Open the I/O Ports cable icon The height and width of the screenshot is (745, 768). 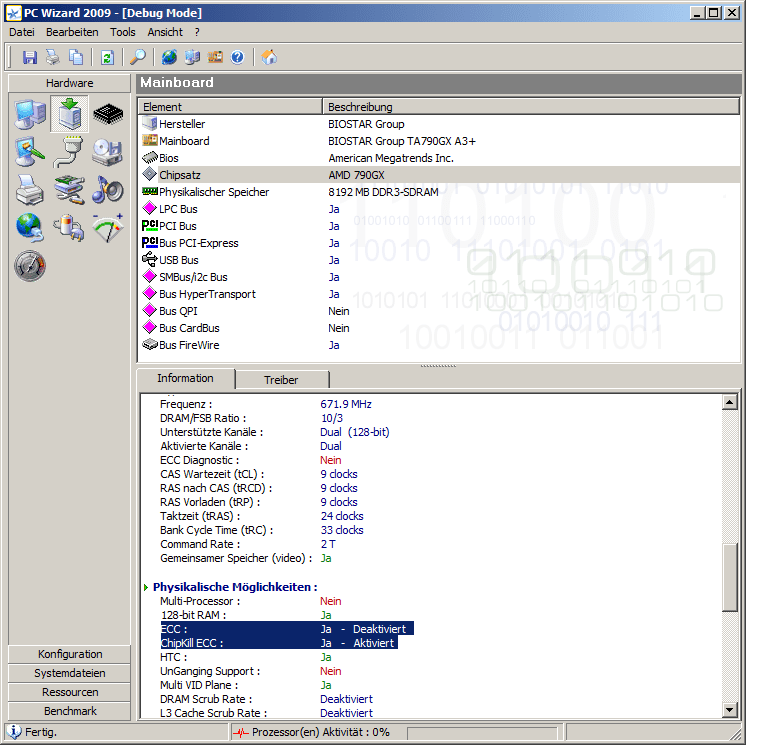(x=69, y=152)
